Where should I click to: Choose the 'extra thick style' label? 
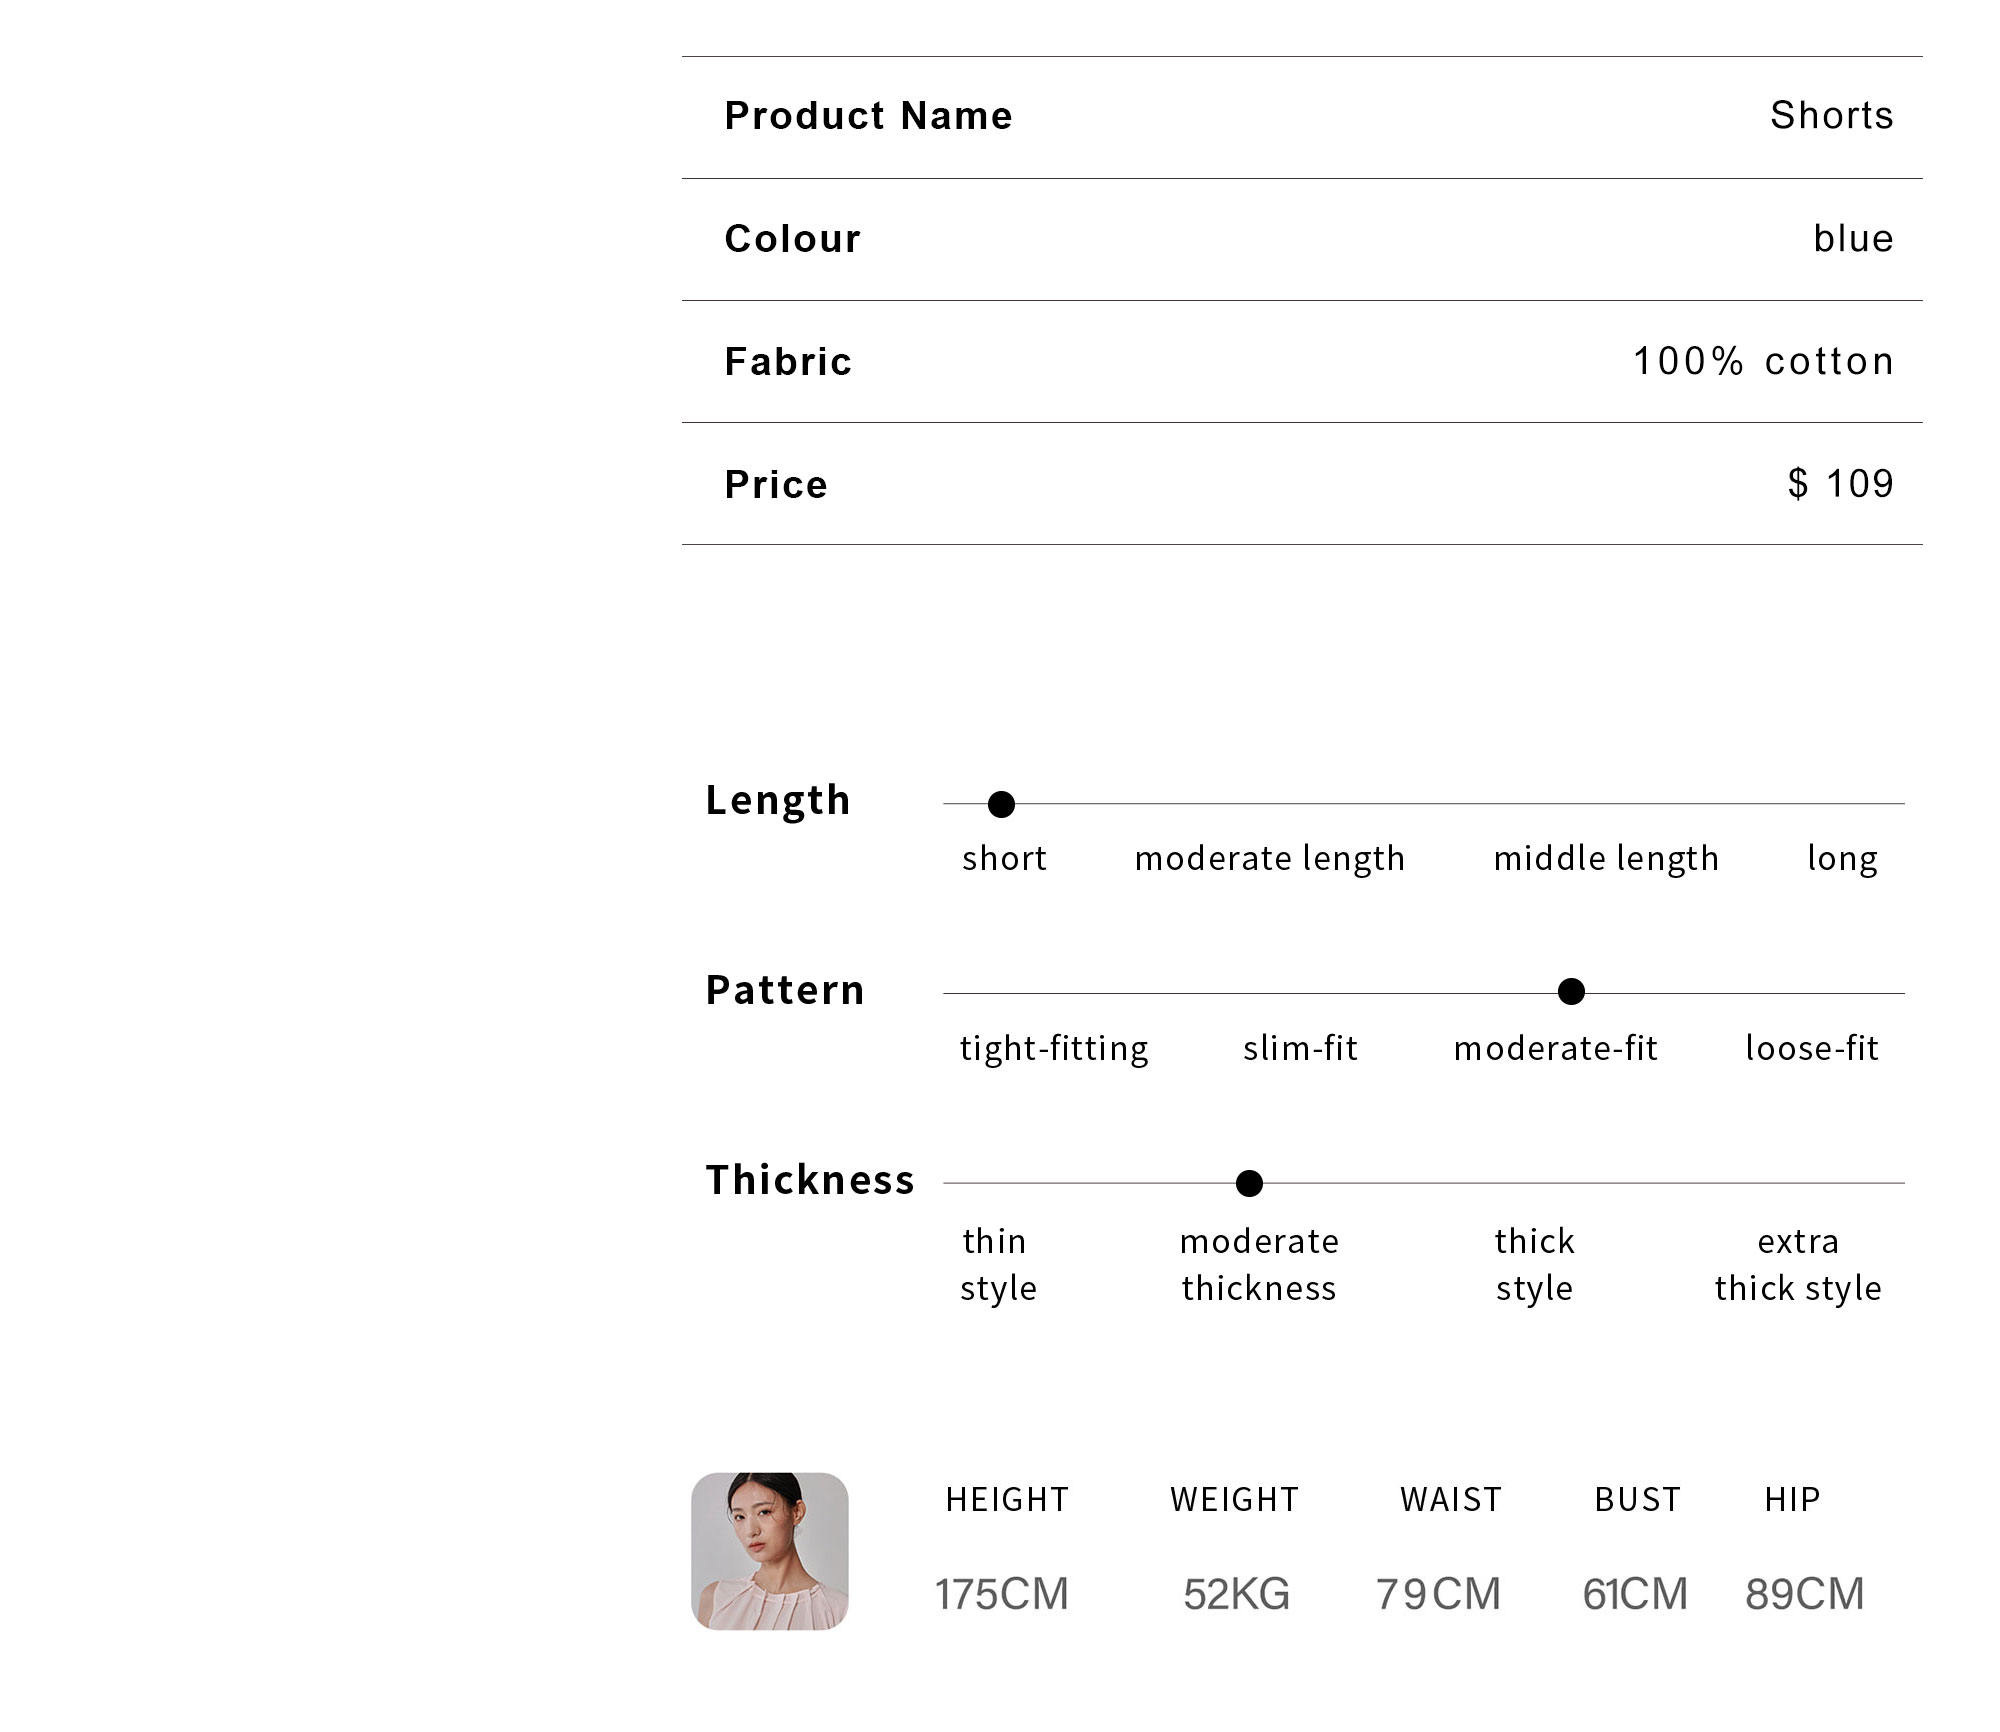pos(1797,1264)
